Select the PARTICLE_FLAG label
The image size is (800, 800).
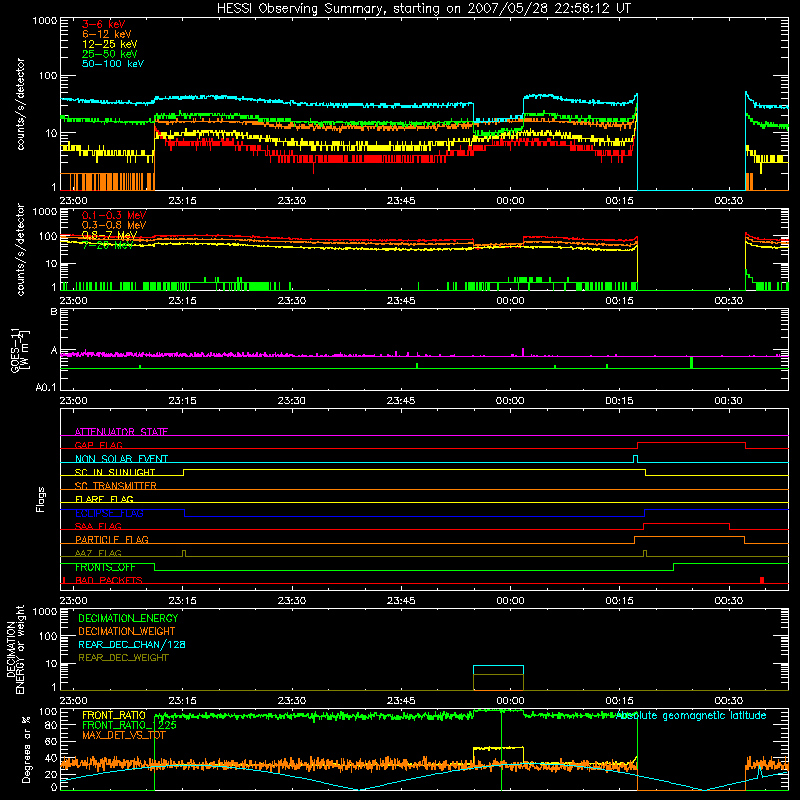[x=112, y=539]
